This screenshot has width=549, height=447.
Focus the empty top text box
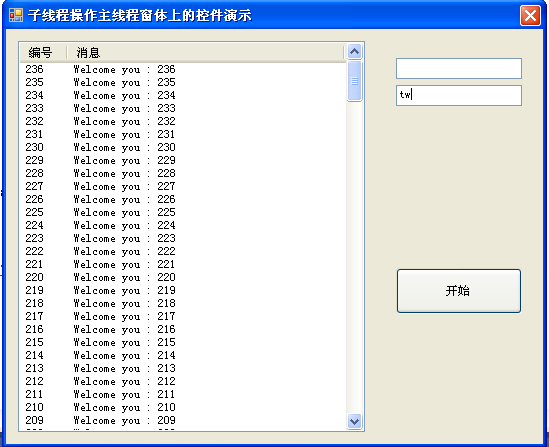pyautogui.click(x=459, y=68)
